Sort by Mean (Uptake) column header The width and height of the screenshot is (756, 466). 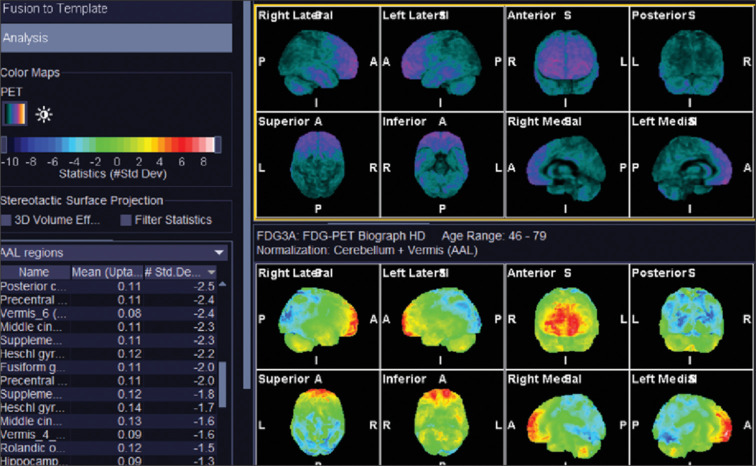point(105,272)
